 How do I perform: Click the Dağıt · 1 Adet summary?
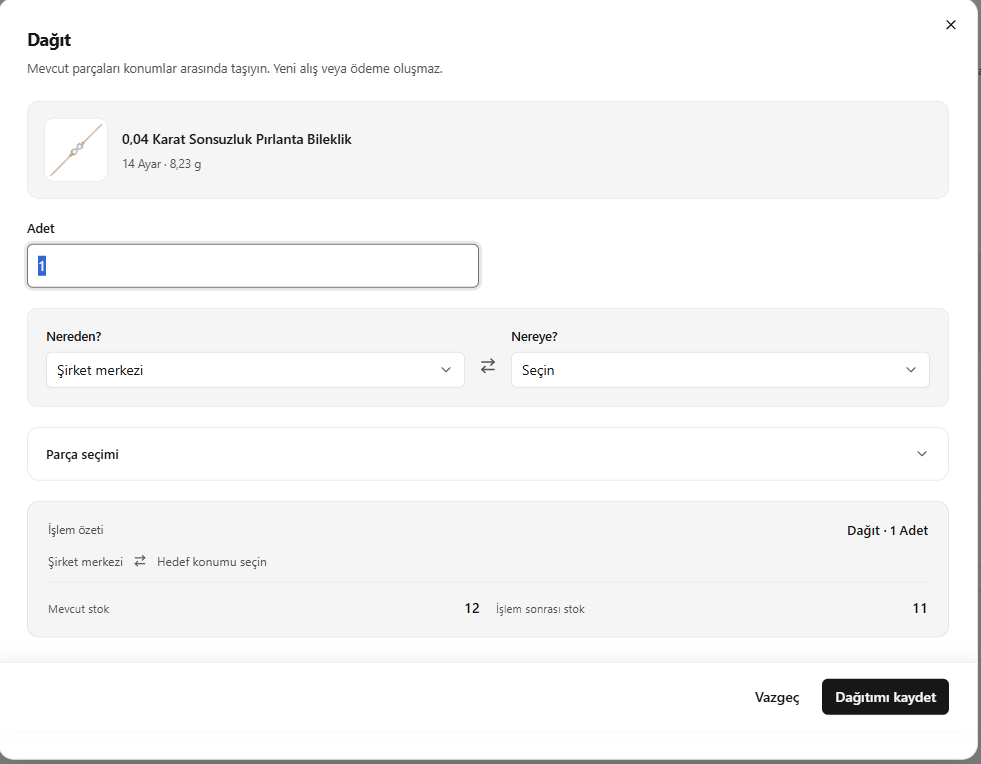click(x=887, y=531)
